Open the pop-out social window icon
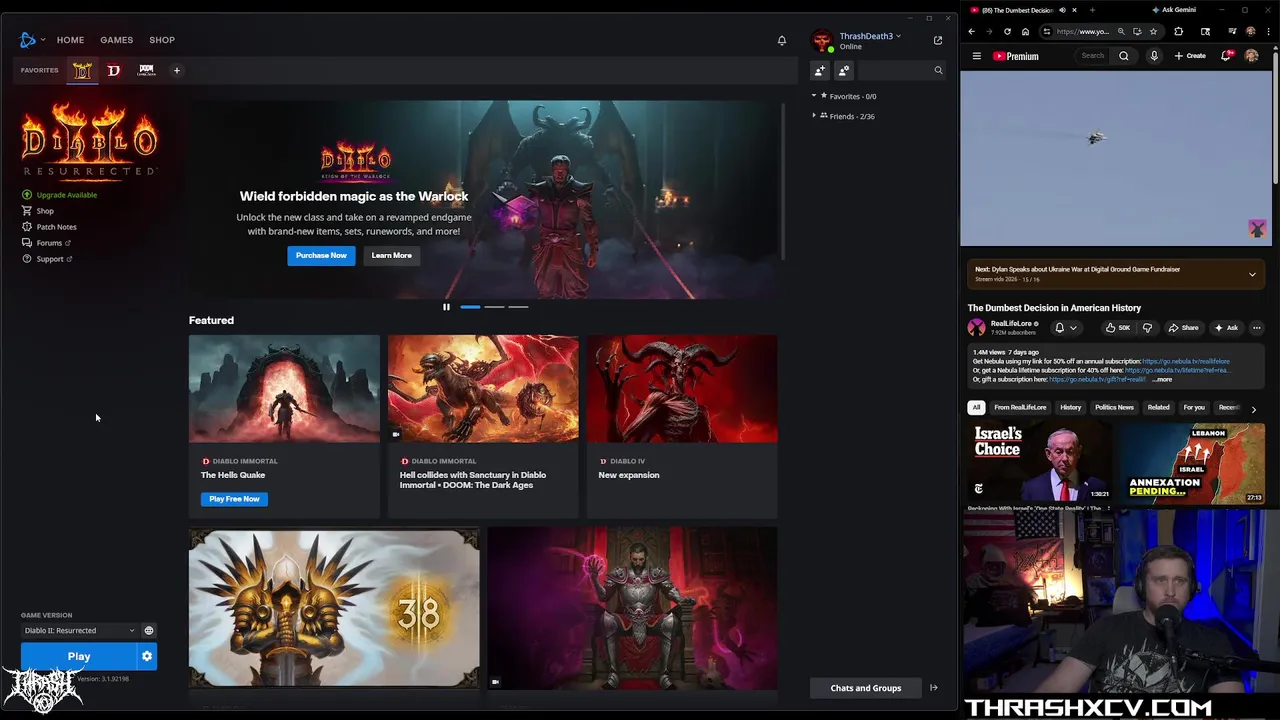This screenshot has height=720, width=1280. pyautogui.click(x=938, y=40)
